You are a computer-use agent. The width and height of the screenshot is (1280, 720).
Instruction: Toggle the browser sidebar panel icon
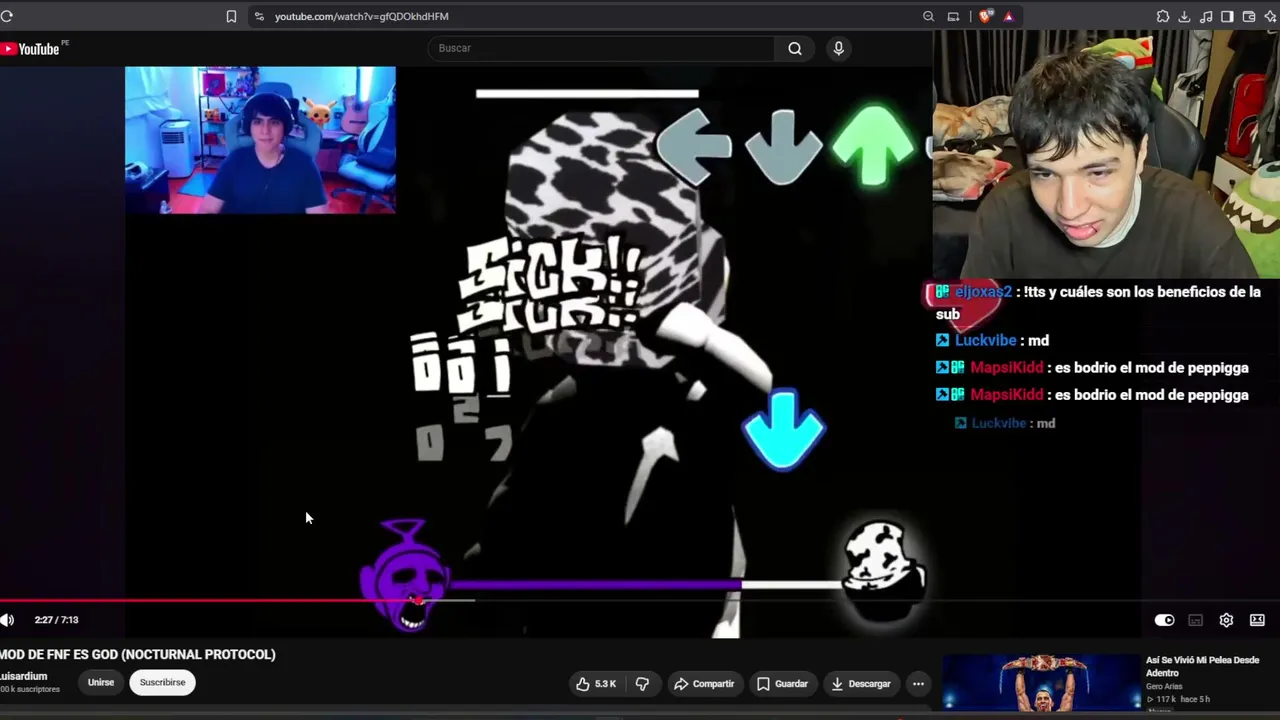click(1227, 16)
